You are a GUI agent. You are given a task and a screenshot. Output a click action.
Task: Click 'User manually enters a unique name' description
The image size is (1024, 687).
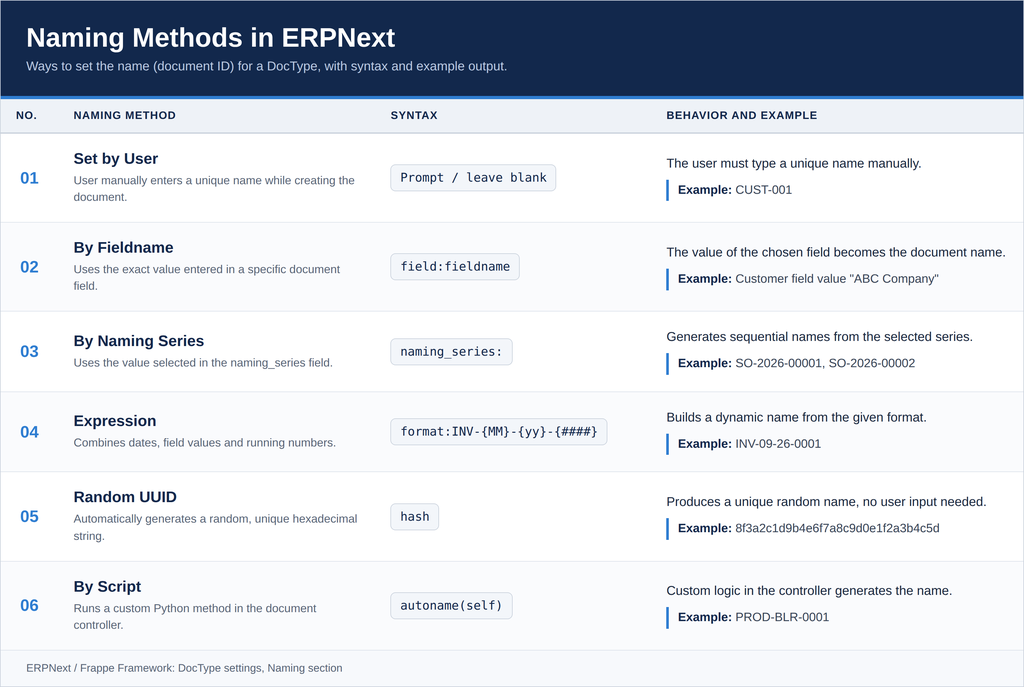pos(214,189)
